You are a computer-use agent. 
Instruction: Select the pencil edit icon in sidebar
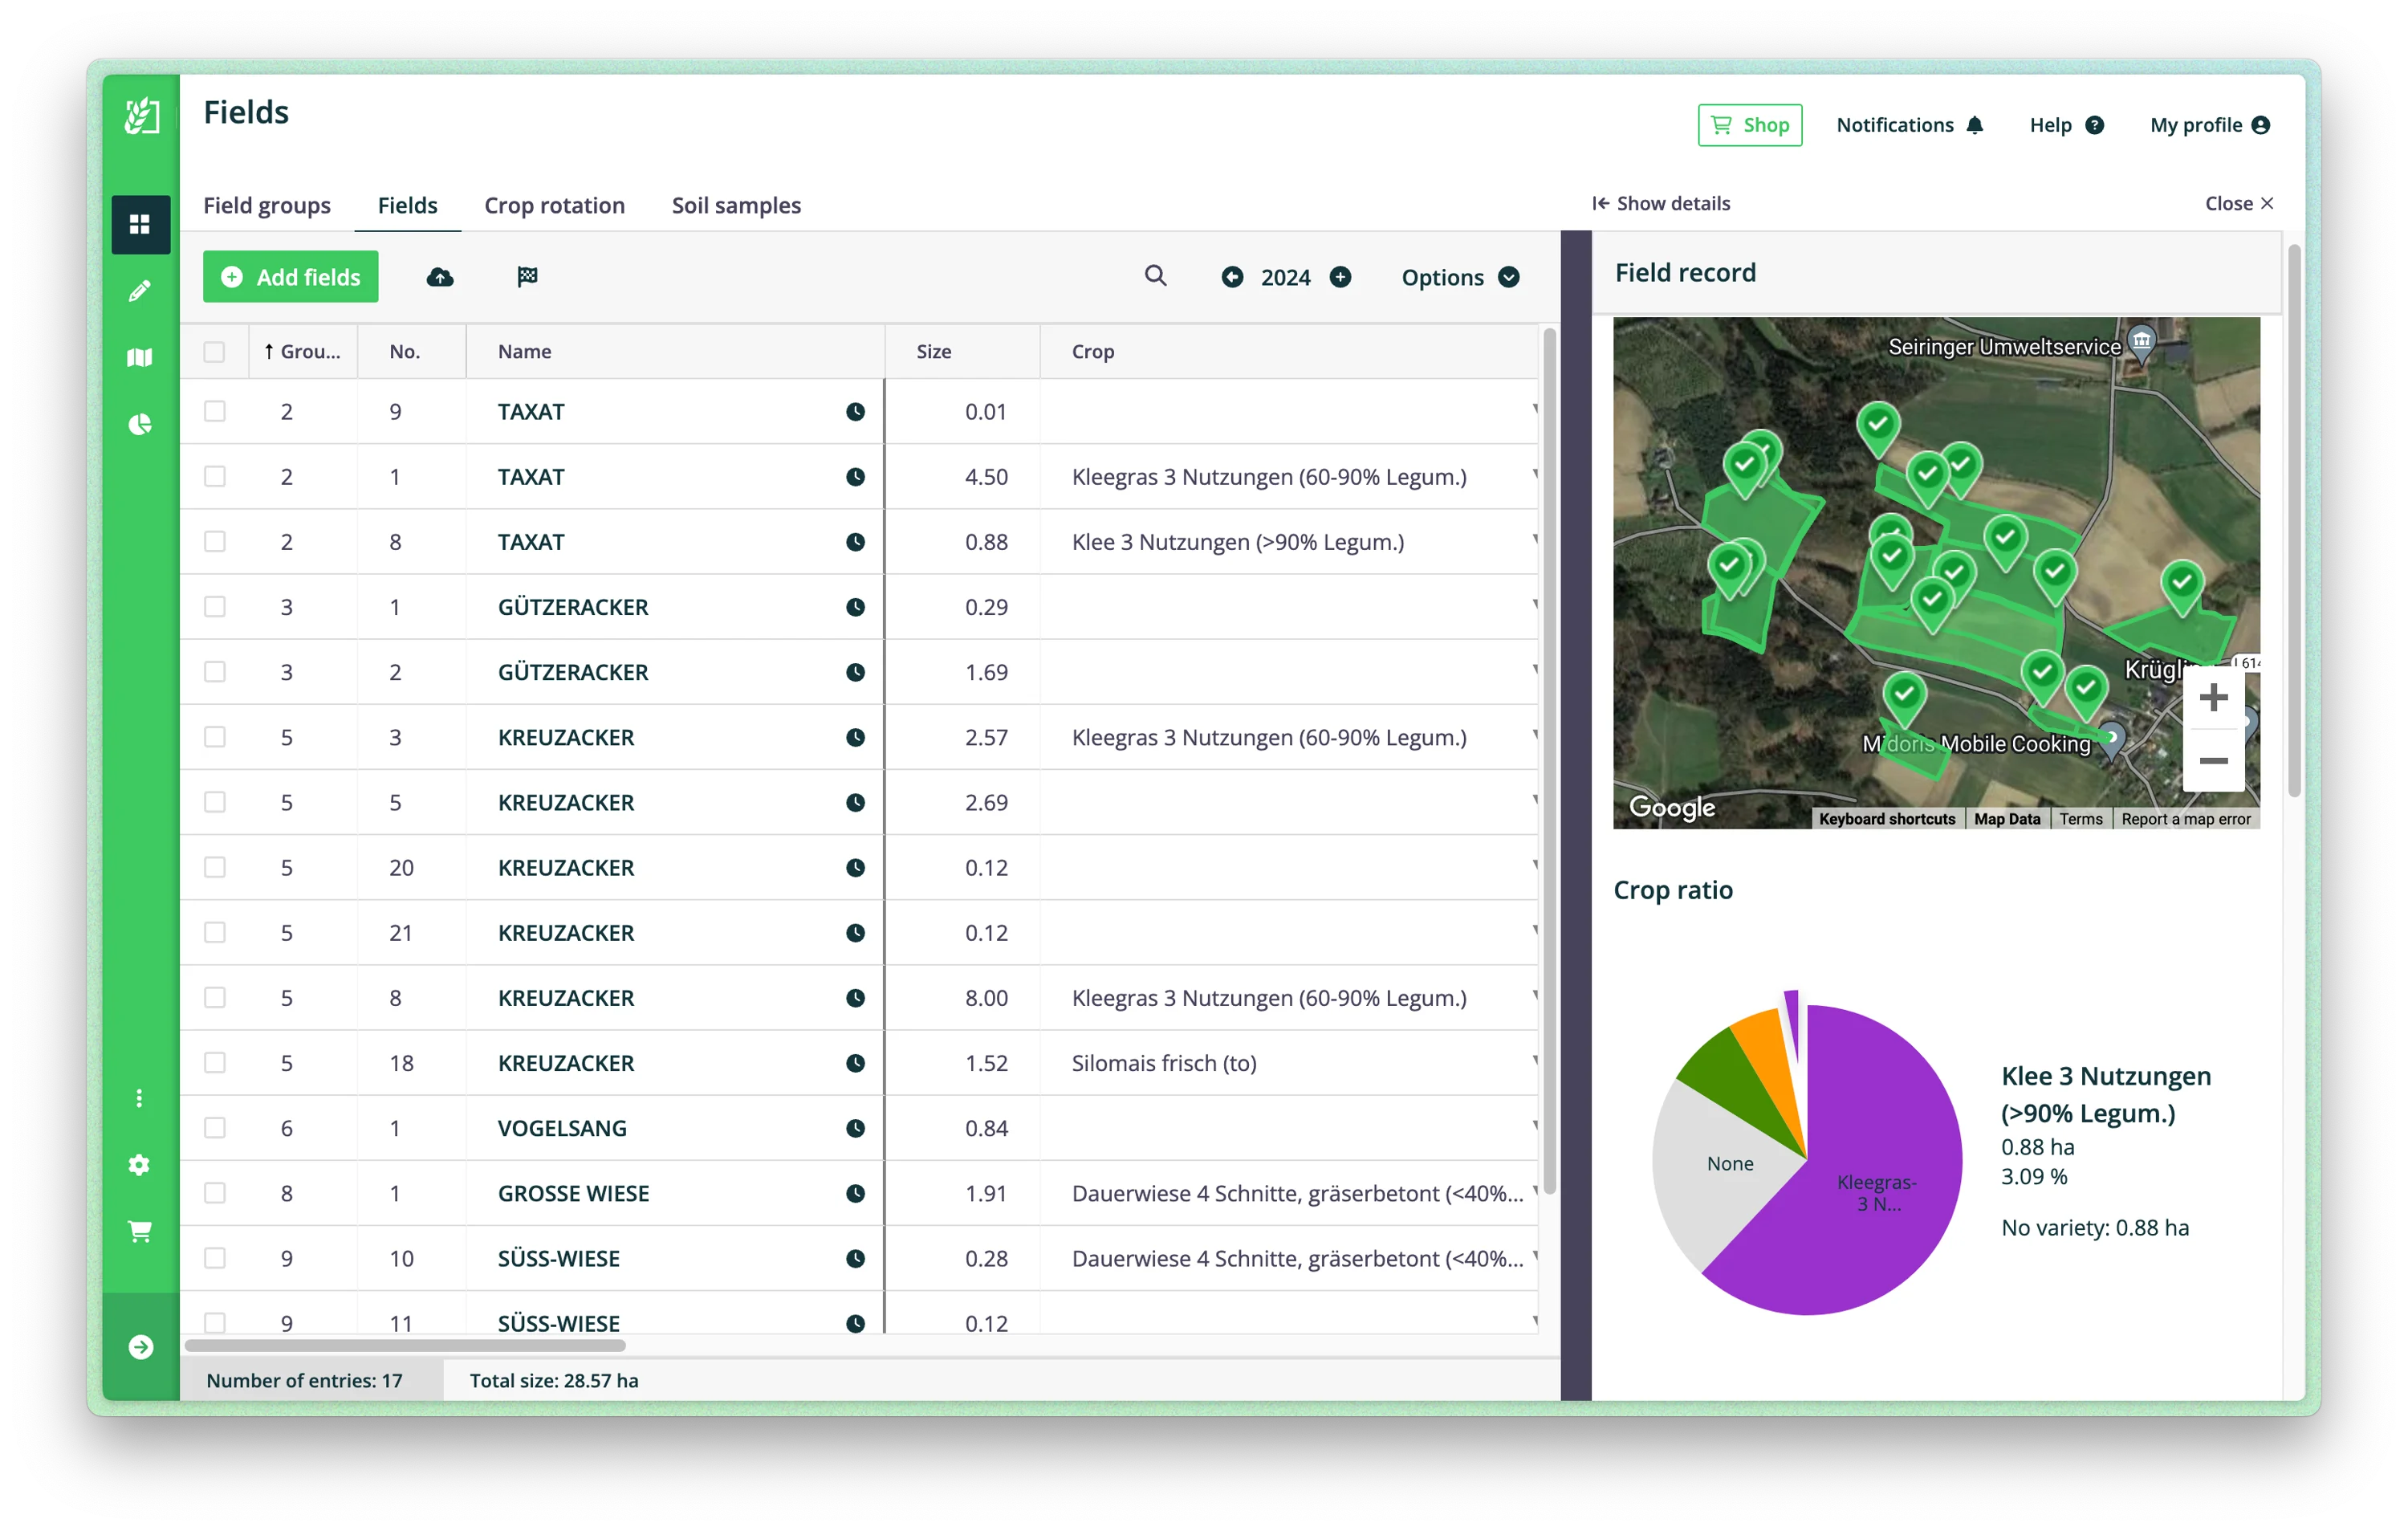click(x=140, y=291)
